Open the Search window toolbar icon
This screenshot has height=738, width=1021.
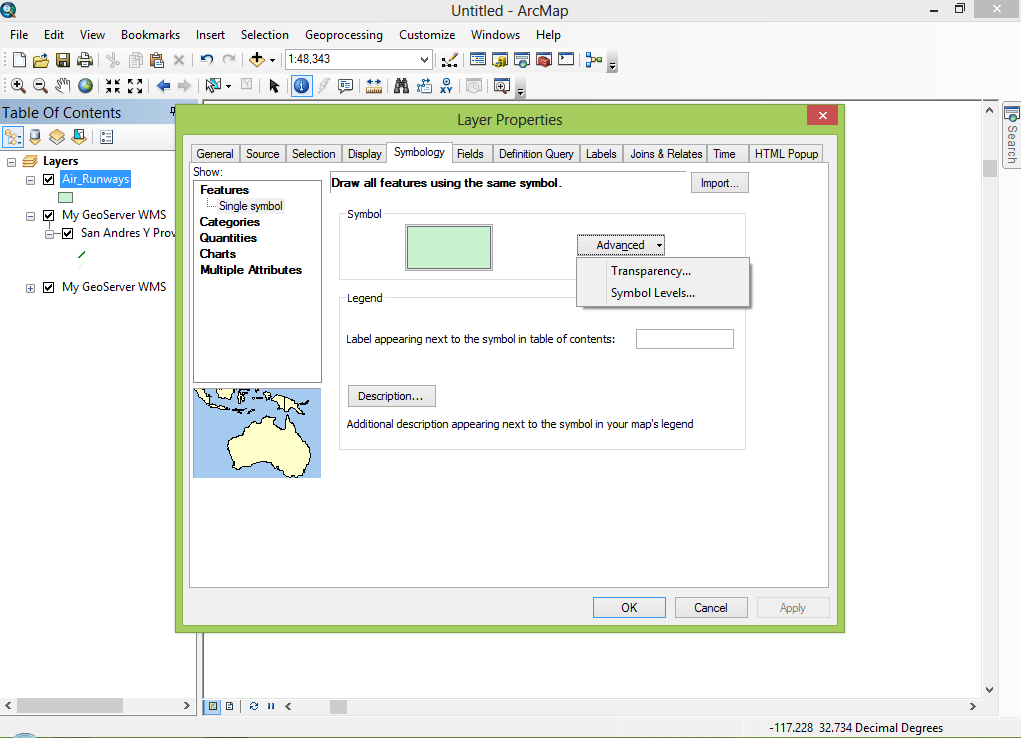(x=522, y=60)
